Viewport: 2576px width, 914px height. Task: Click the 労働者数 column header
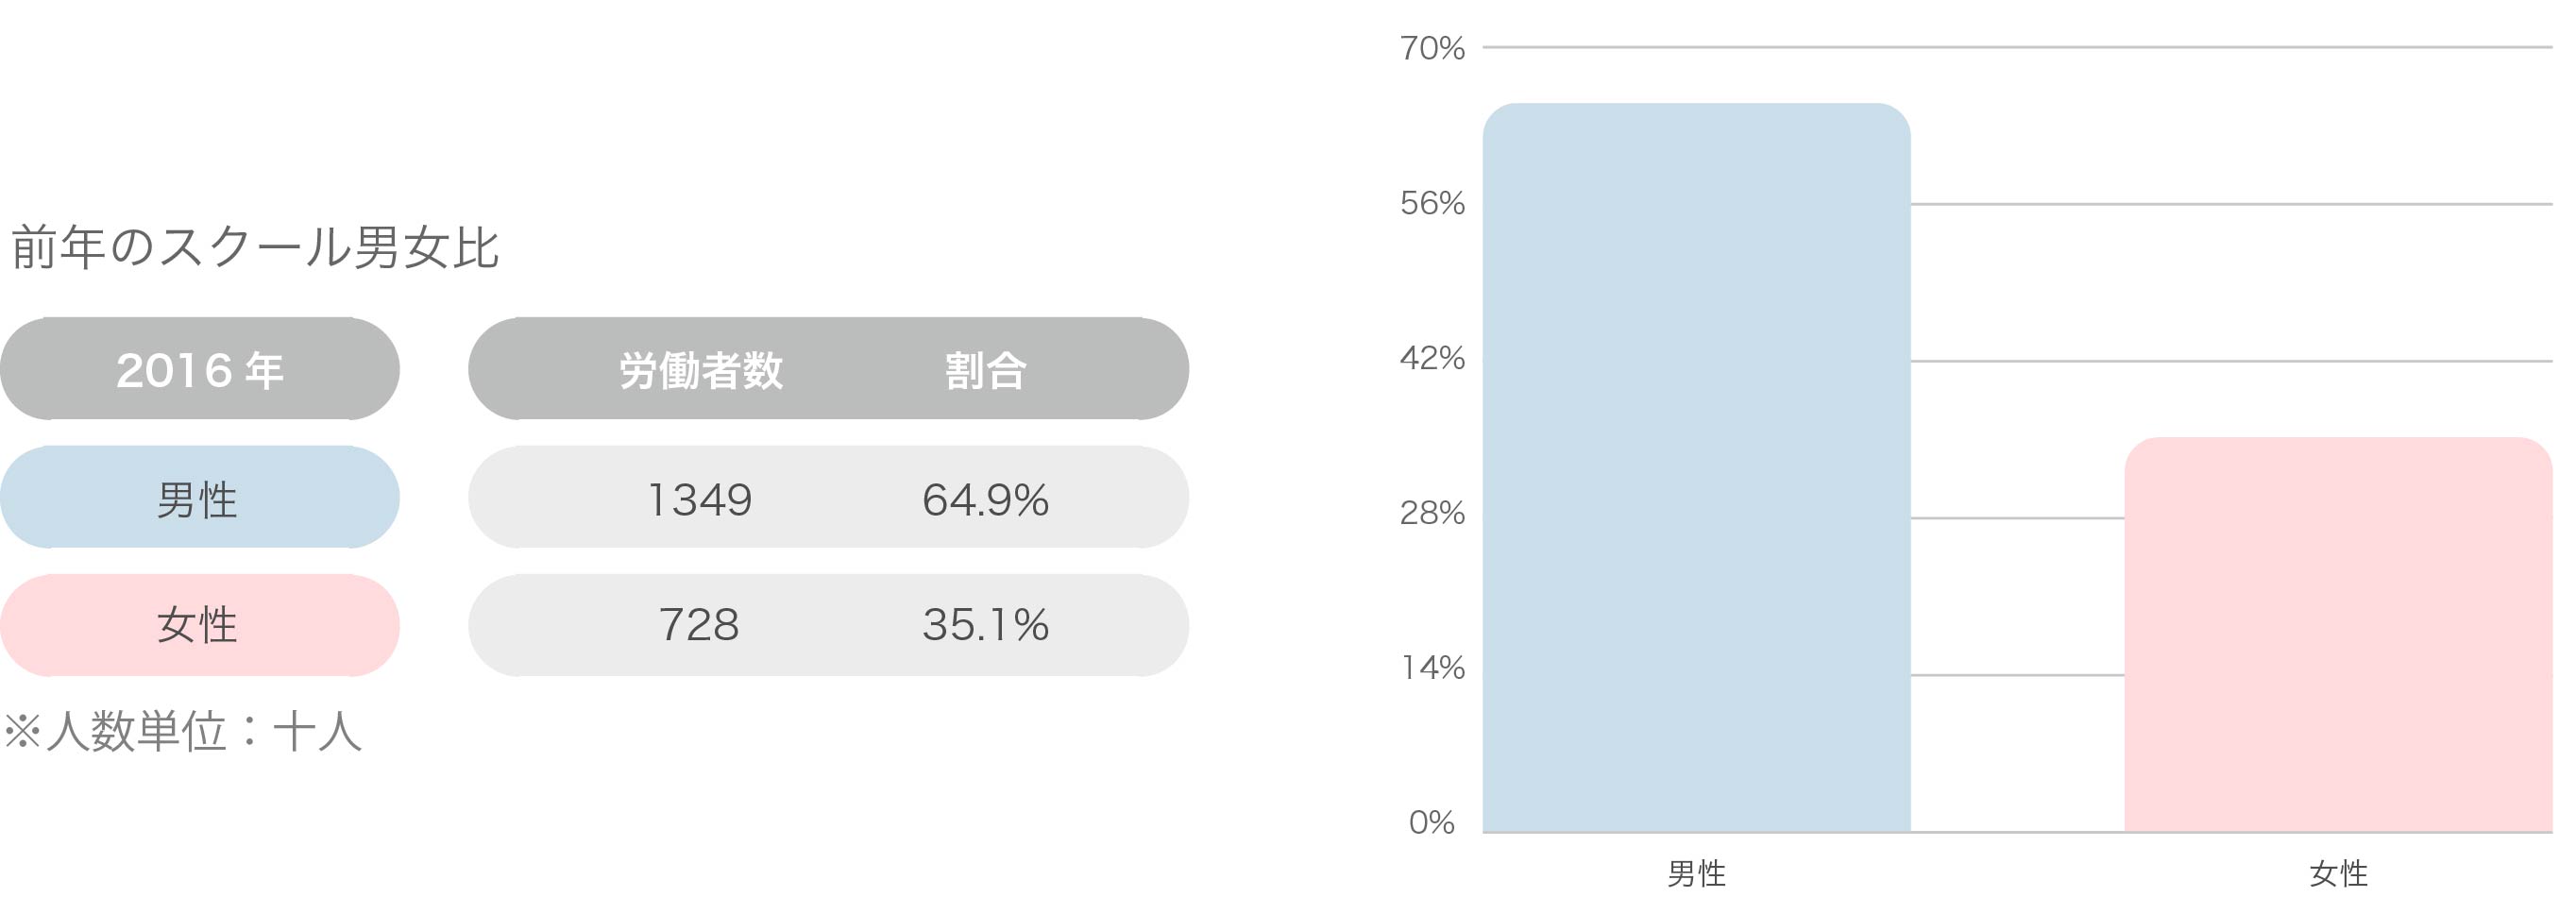(700, 370)
